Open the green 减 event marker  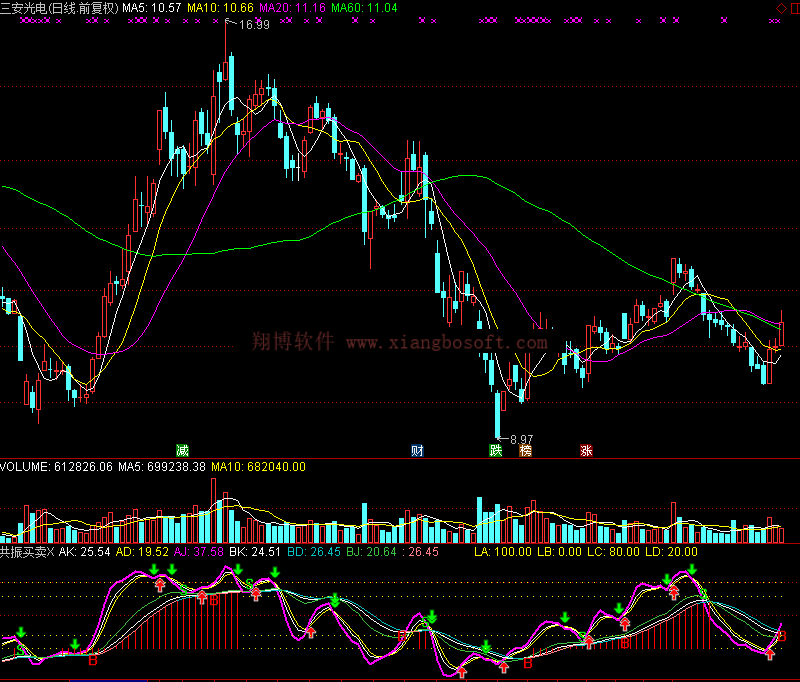point(182,450)
